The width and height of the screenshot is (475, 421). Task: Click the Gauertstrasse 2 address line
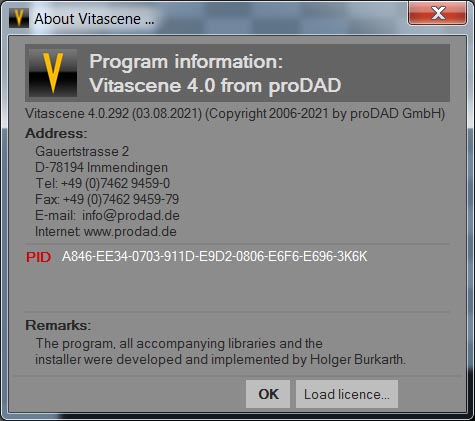click(82, 151)
